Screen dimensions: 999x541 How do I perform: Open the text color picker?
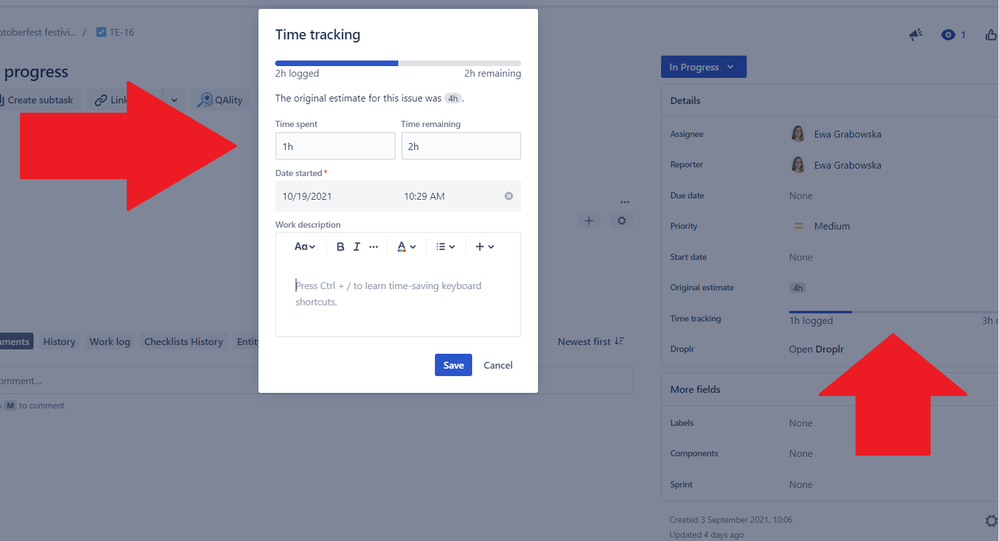(406, 247)
